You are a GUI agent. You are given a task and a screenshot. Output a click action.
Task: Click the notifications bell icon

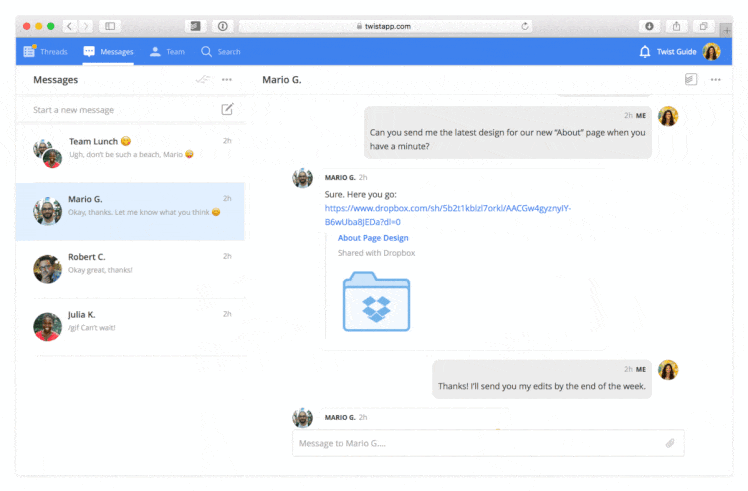pos(644,52)
